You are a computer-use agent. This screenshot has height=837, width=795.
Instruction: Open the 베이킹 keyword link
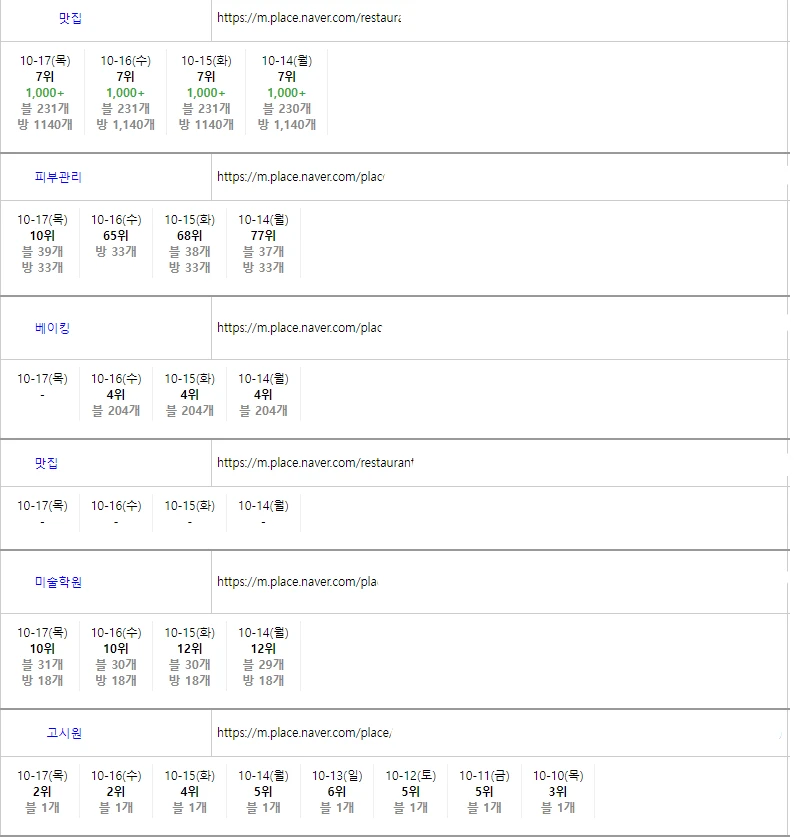click(52, 328)
